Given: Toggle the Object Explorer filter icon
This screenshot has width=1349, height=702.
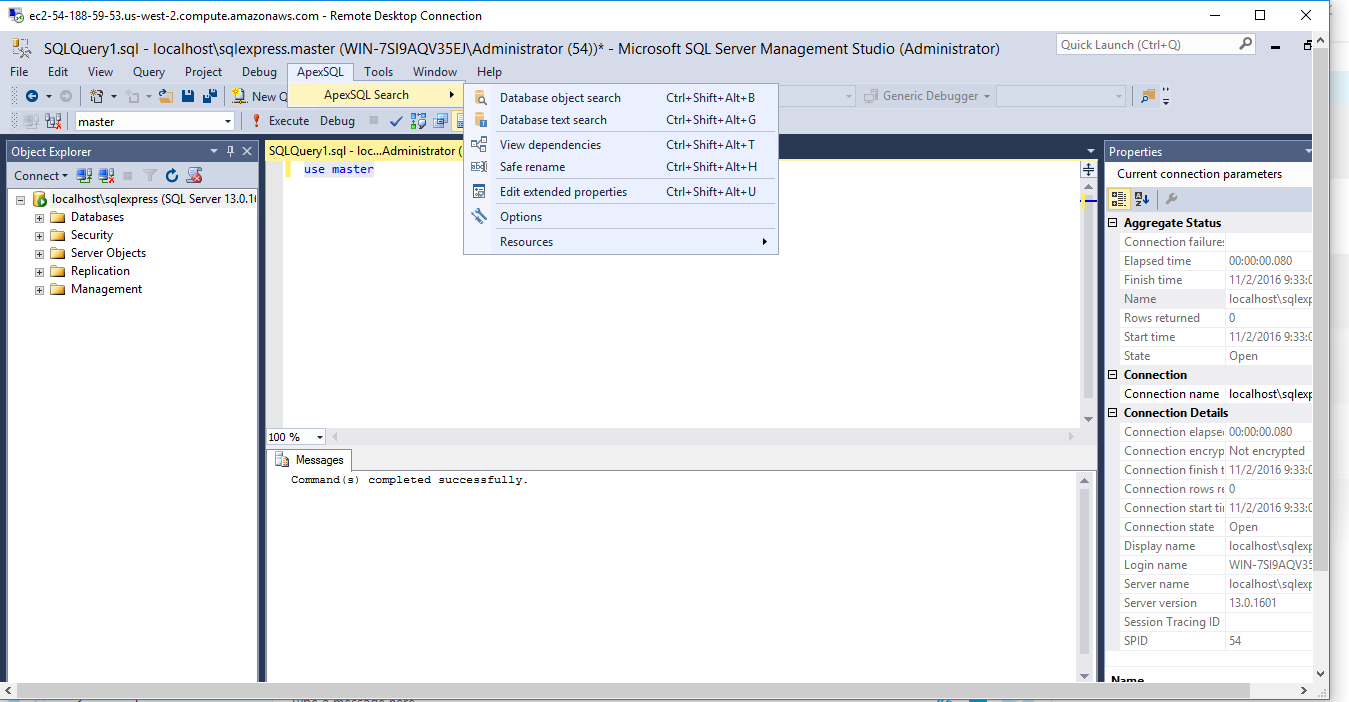Looking at the screenshot, I should tap(148, 174).
